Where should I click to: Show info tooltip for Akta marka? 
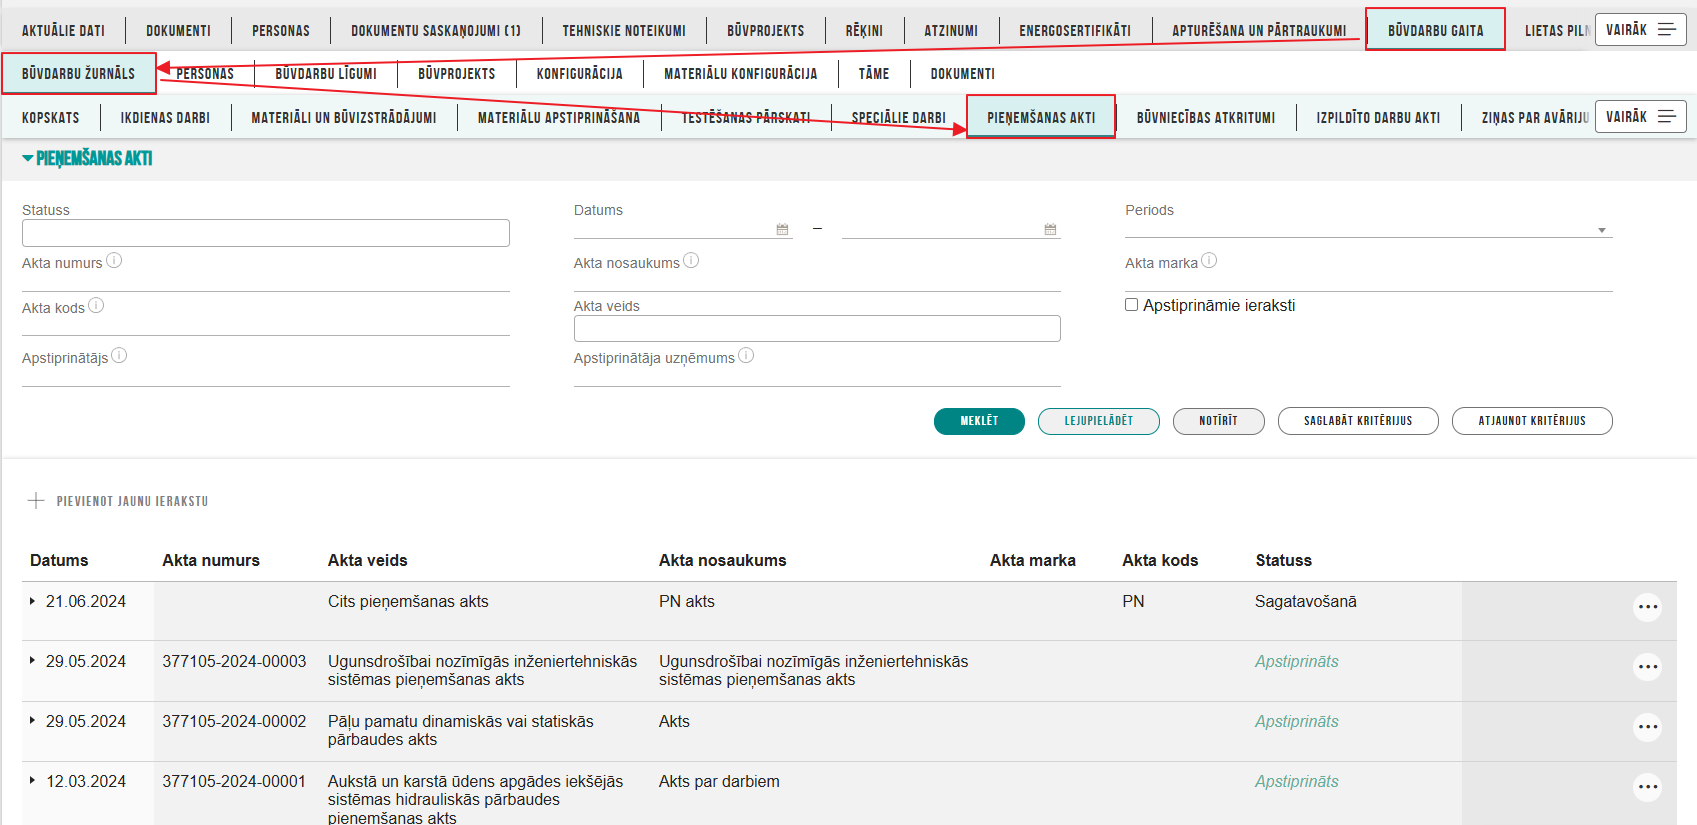(x=1209, y=261)
